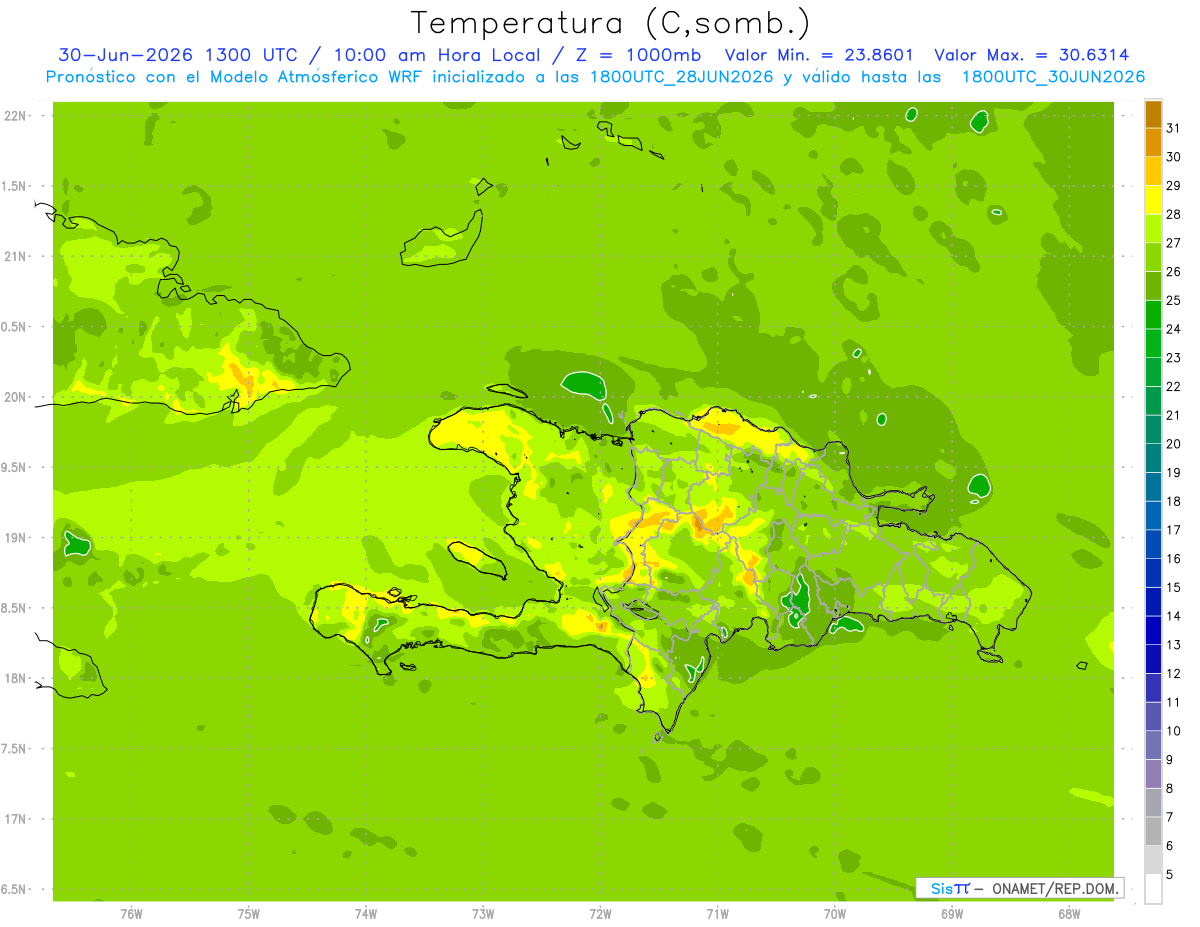Click the title 'Temperatura (C,somb.)'
This screenshot has height=927, width=1200.
coord(611,22)
